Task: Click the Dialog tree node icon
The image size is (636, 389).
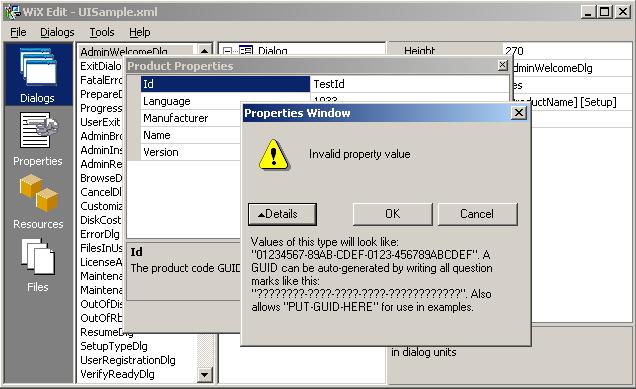Action: [246, 50]
